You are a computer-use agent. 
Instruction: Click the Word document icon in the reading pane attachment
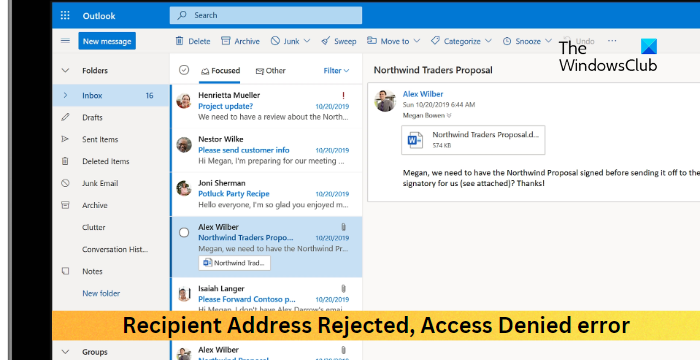click(415, 140)
